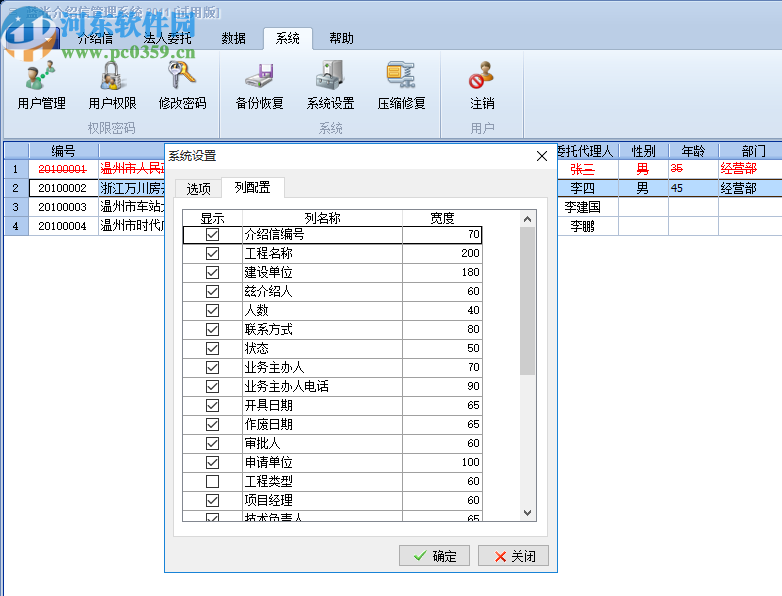
Task: Switch to the 选项 tab in dialog
Action: point(198,189)
